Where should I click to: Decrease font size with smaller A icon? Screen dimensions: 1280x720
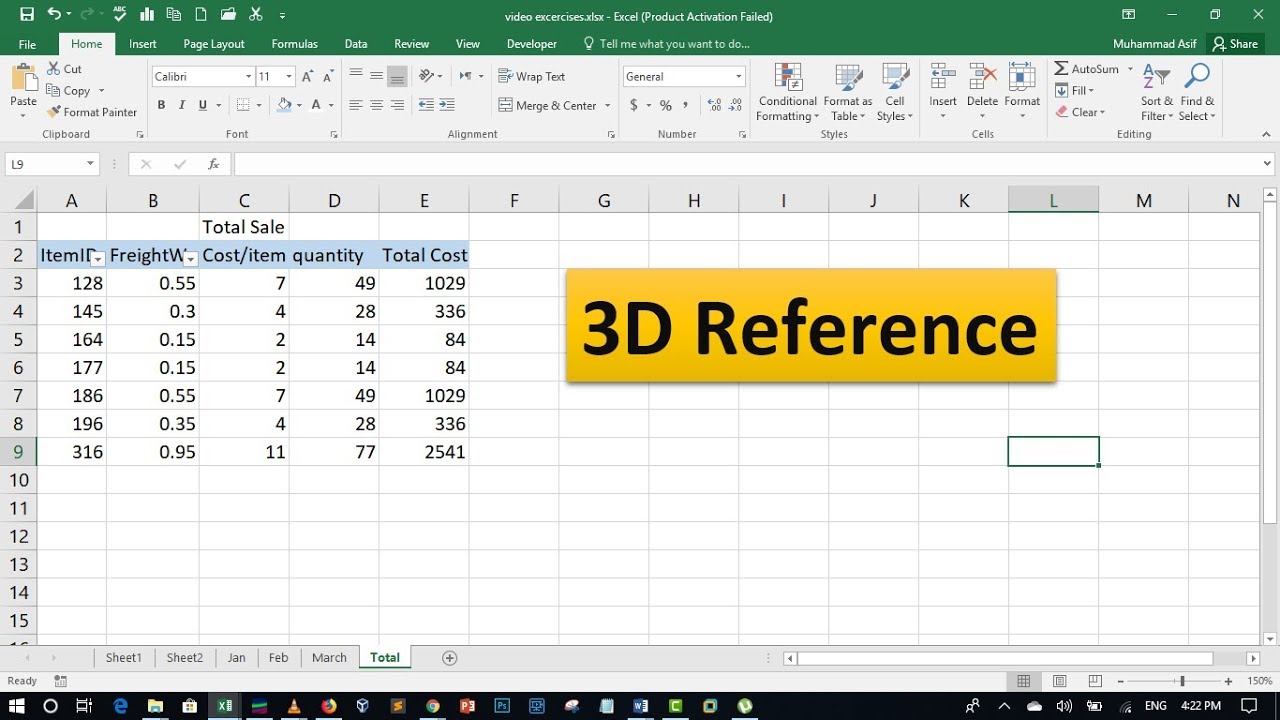point(329,77)
